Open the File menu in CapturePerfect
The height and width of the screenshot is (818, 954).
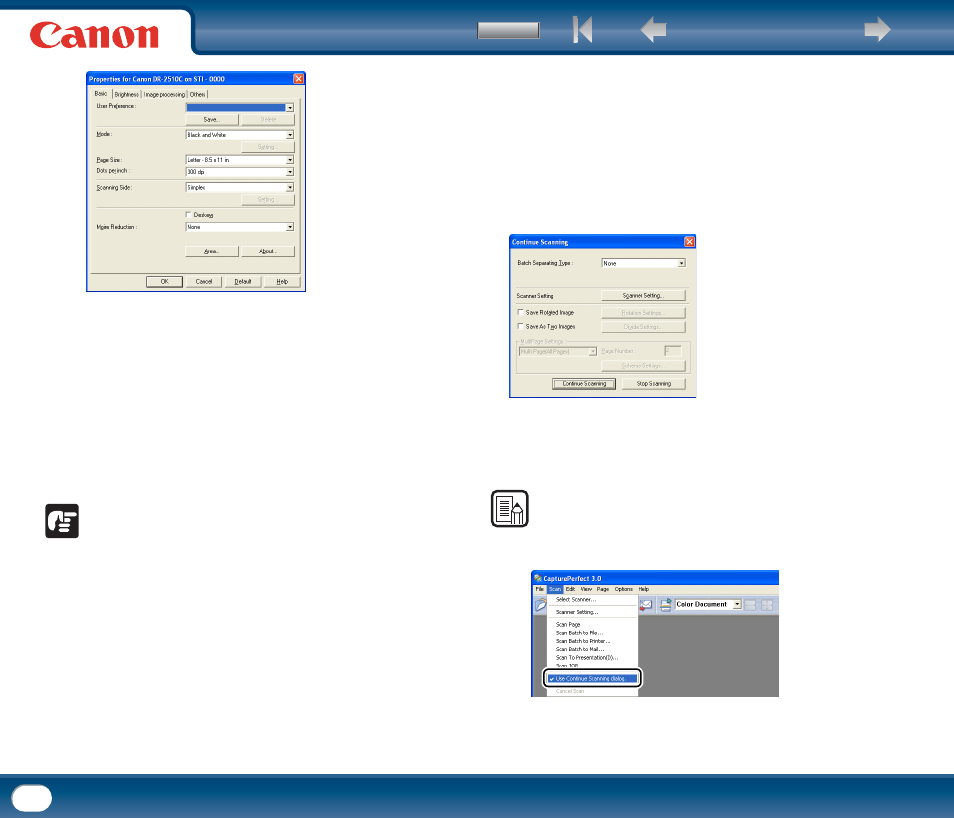pos(540,589)
